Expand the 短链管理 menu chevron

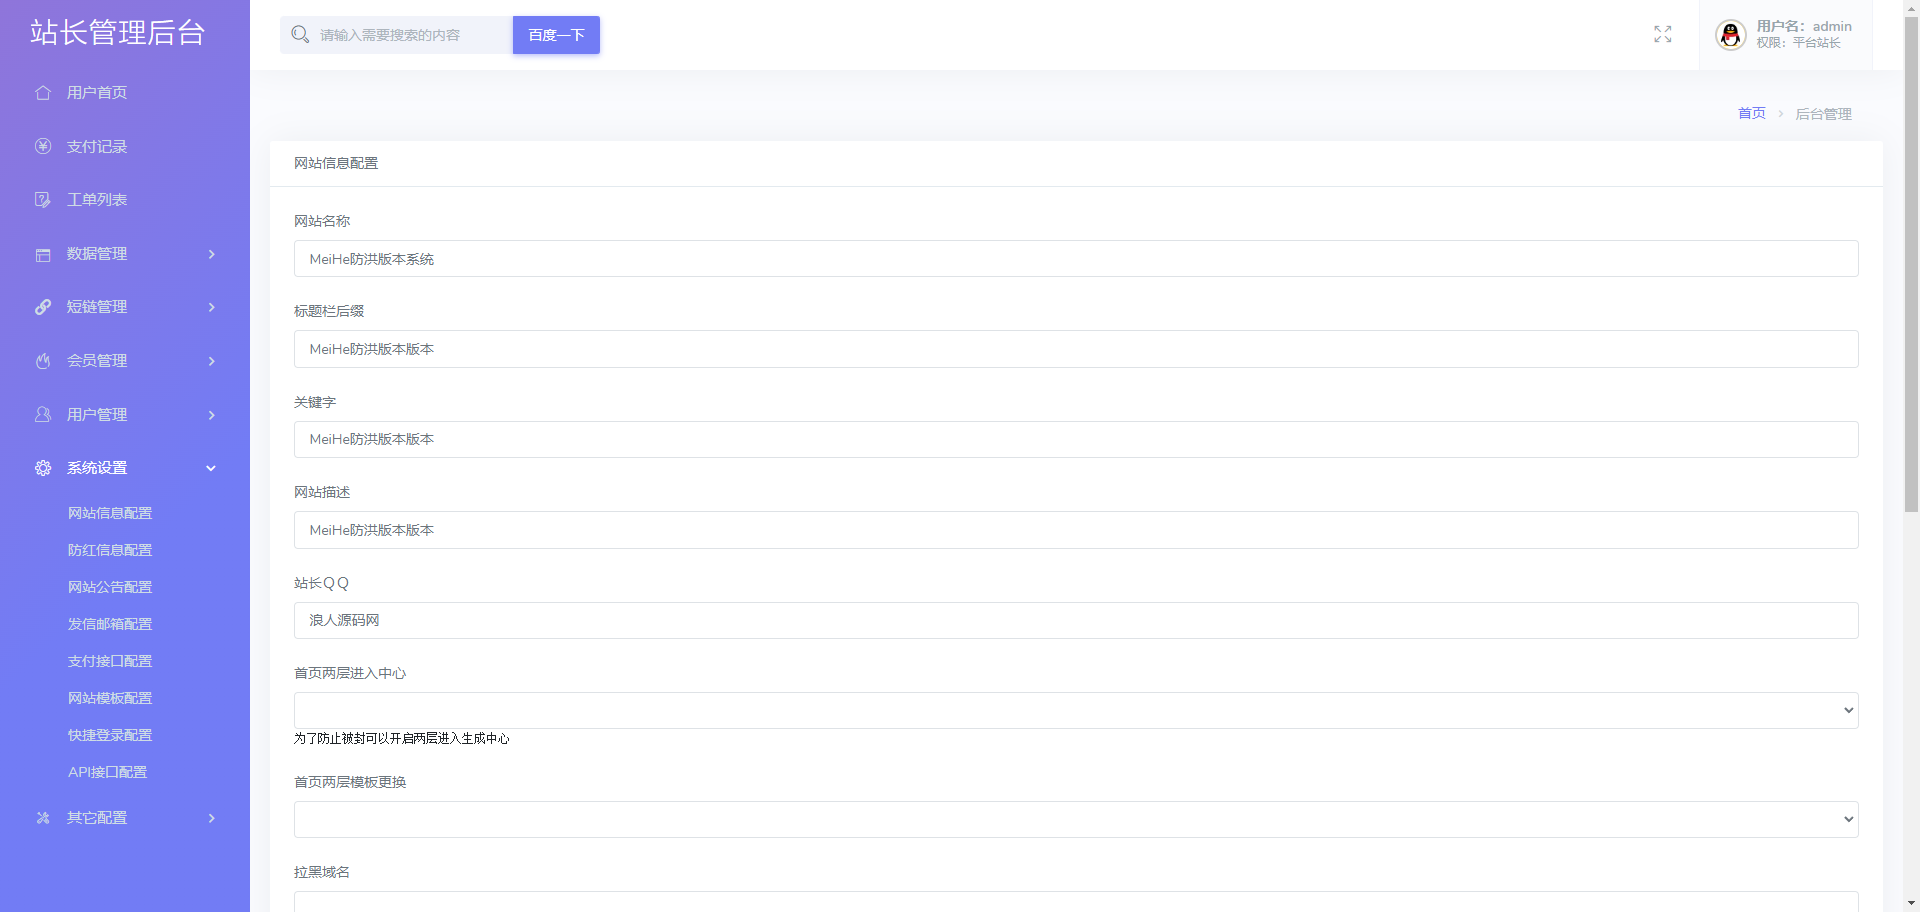(211, 307)
